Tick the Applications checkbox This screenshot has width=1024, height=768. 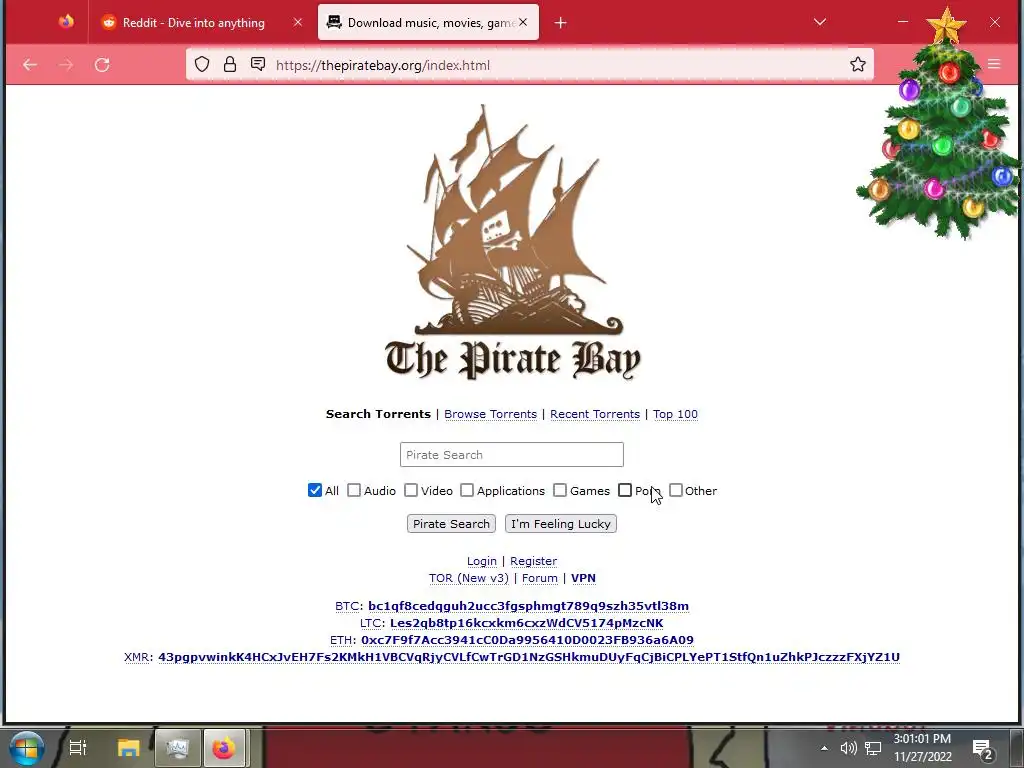467,490
